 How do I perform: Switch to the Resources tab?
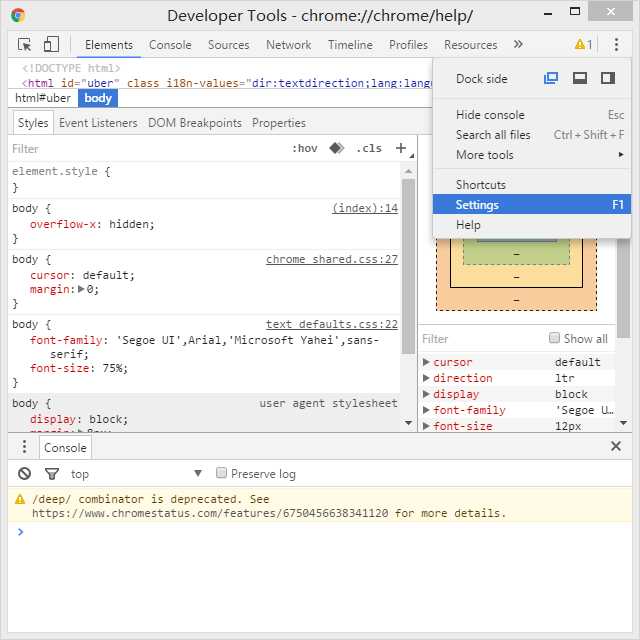pos(471,44)
